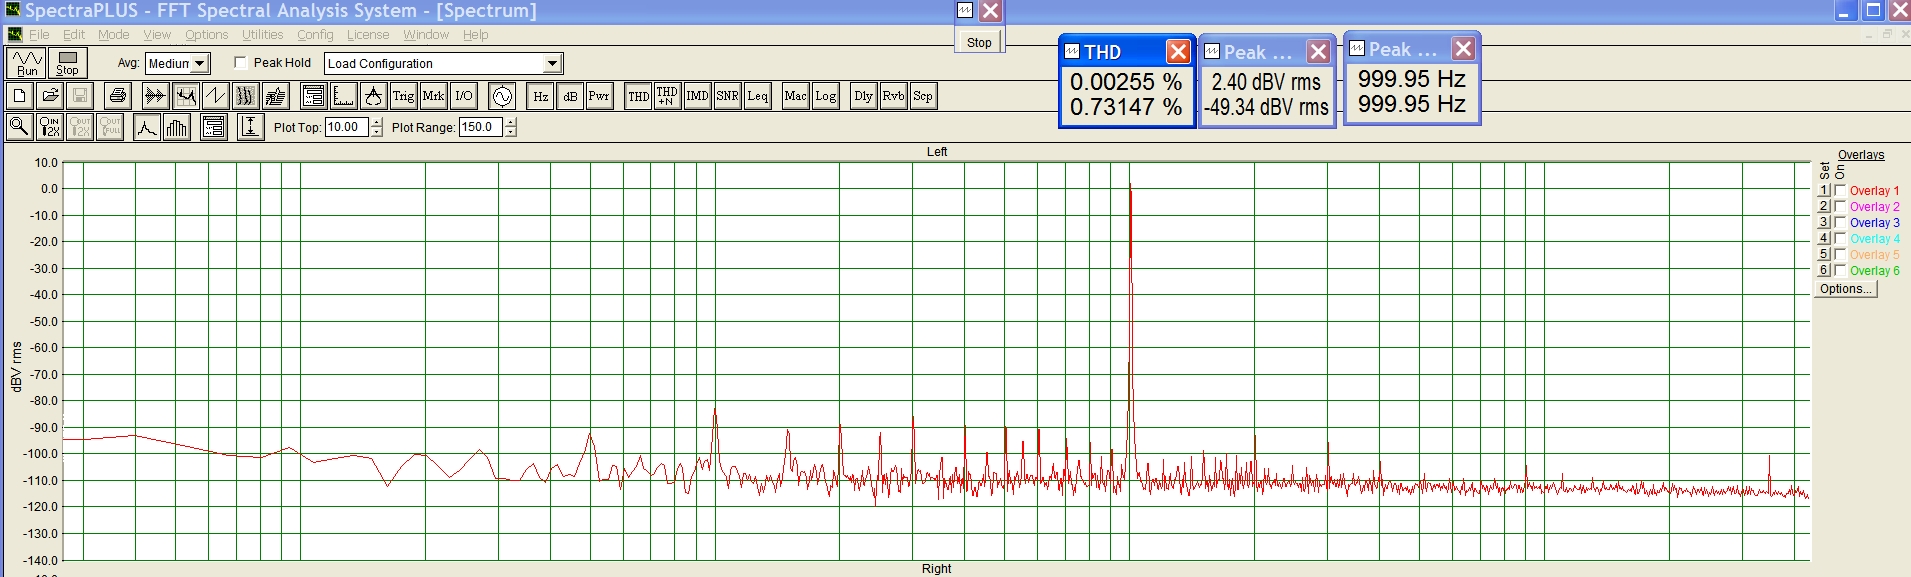Expand the Avg averaging dropdown

[x=200, y=63]
